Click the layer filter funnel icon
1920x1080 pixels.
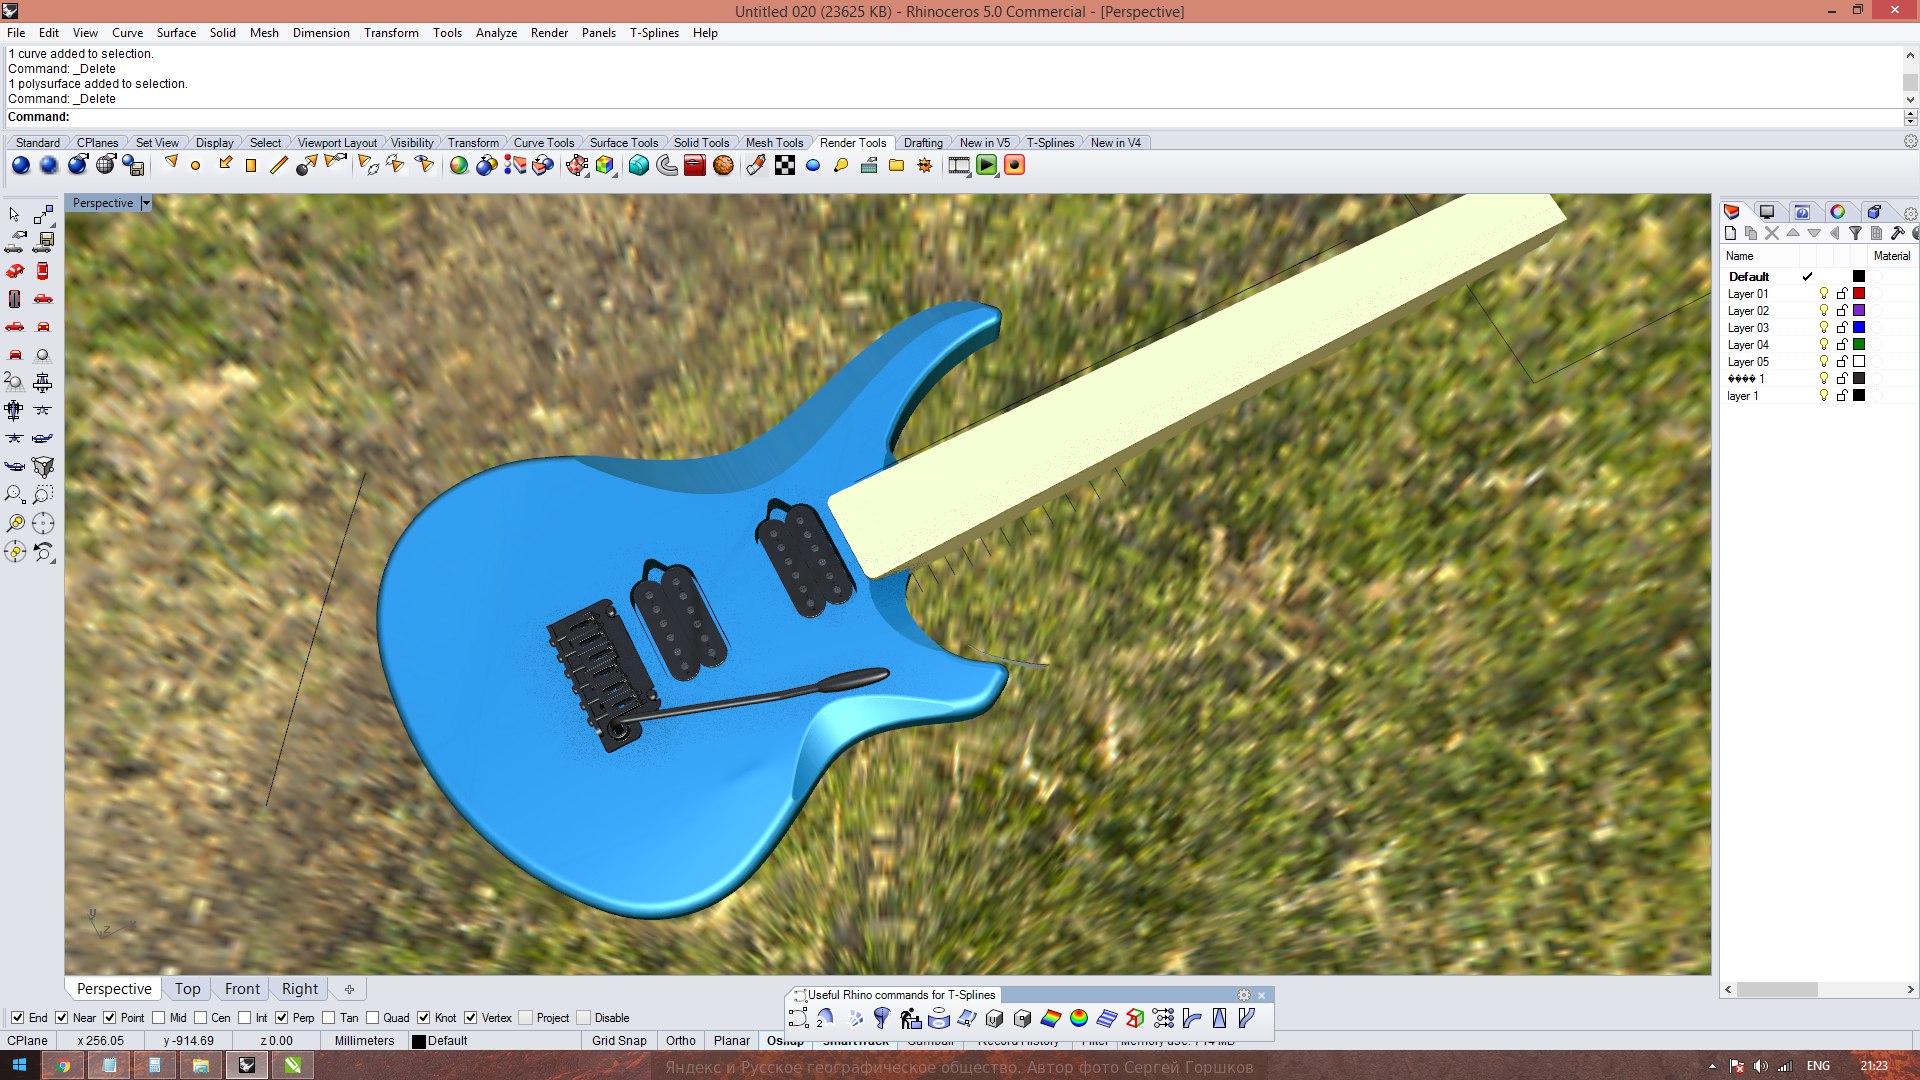tap(1855, 233)
